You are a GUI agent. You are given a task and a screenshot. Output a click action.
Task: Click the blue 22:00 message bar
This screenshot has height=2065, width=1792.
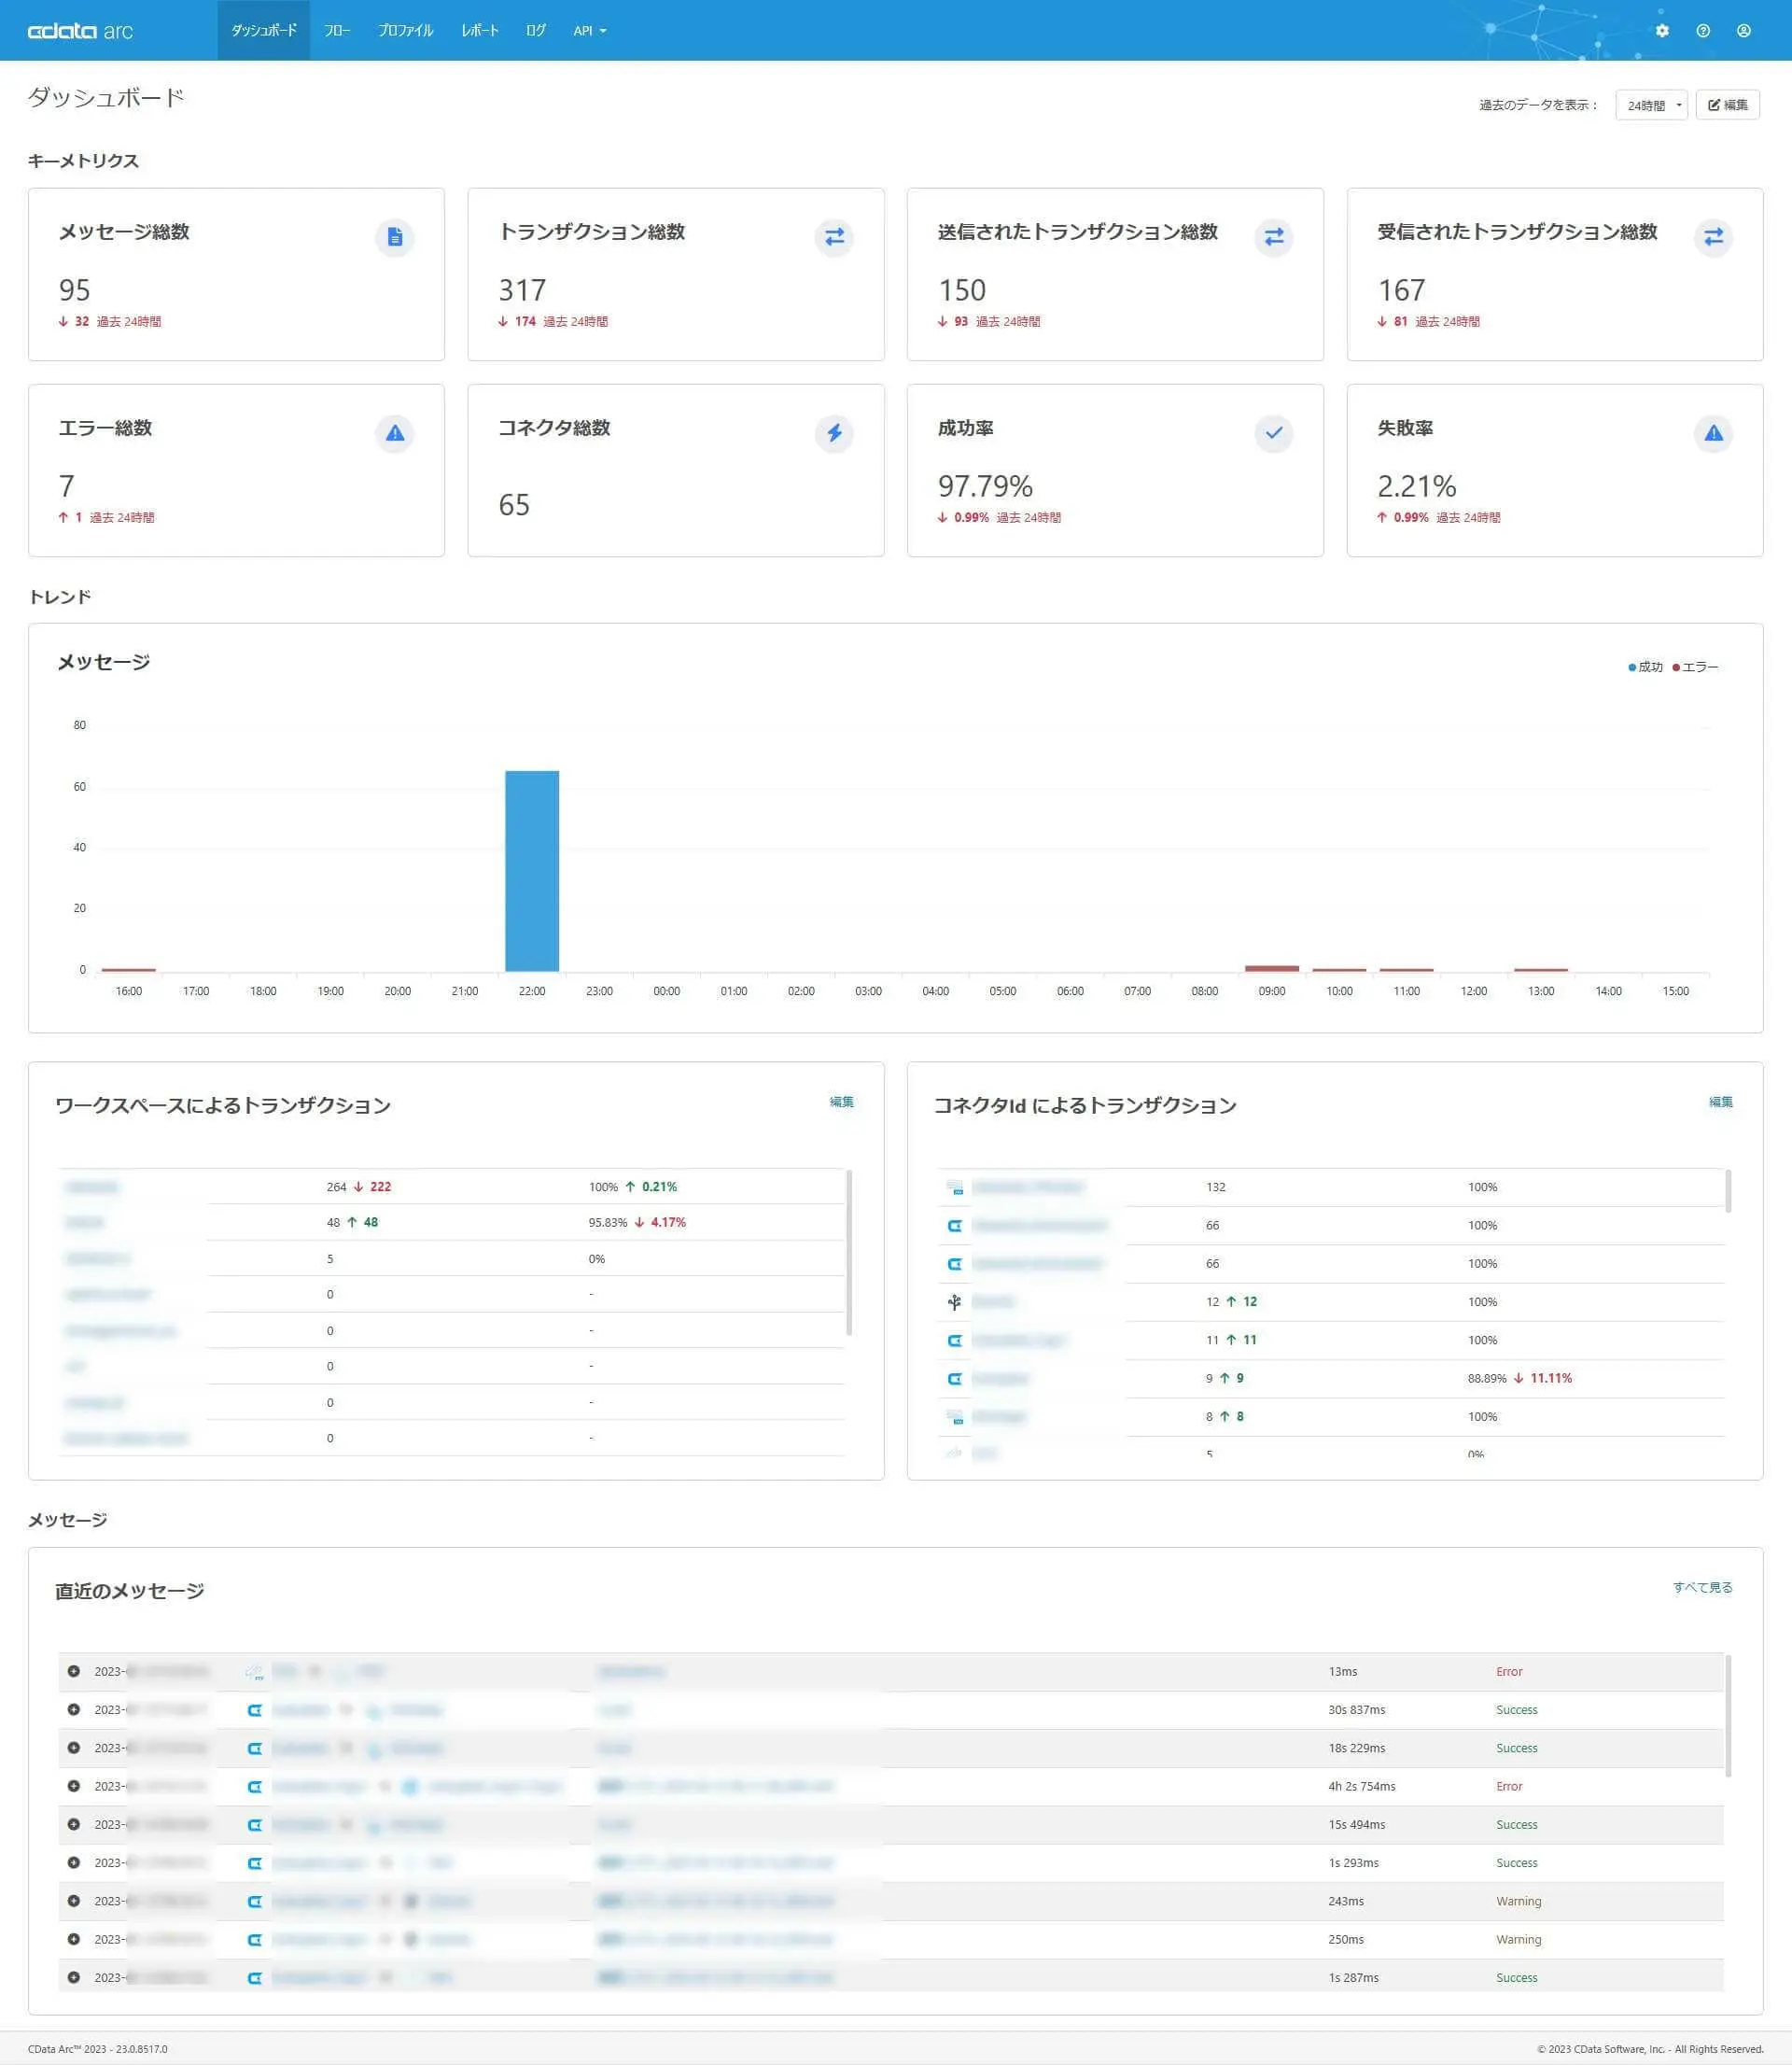tap(532, 870)
